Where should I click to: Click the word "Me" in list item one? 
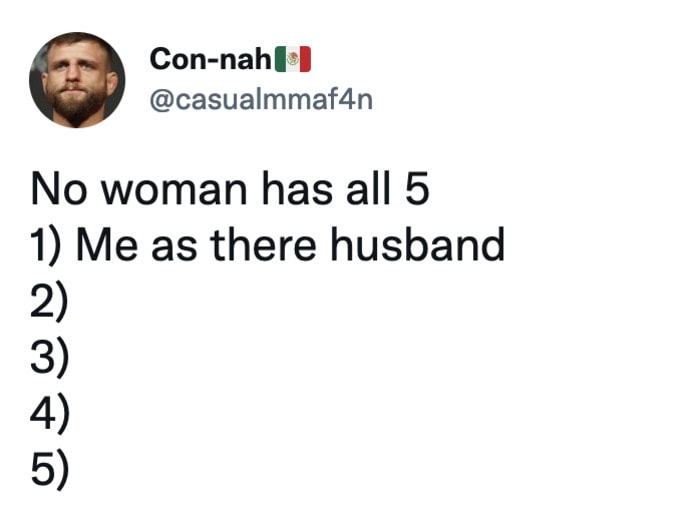click(x=107, y=245)
